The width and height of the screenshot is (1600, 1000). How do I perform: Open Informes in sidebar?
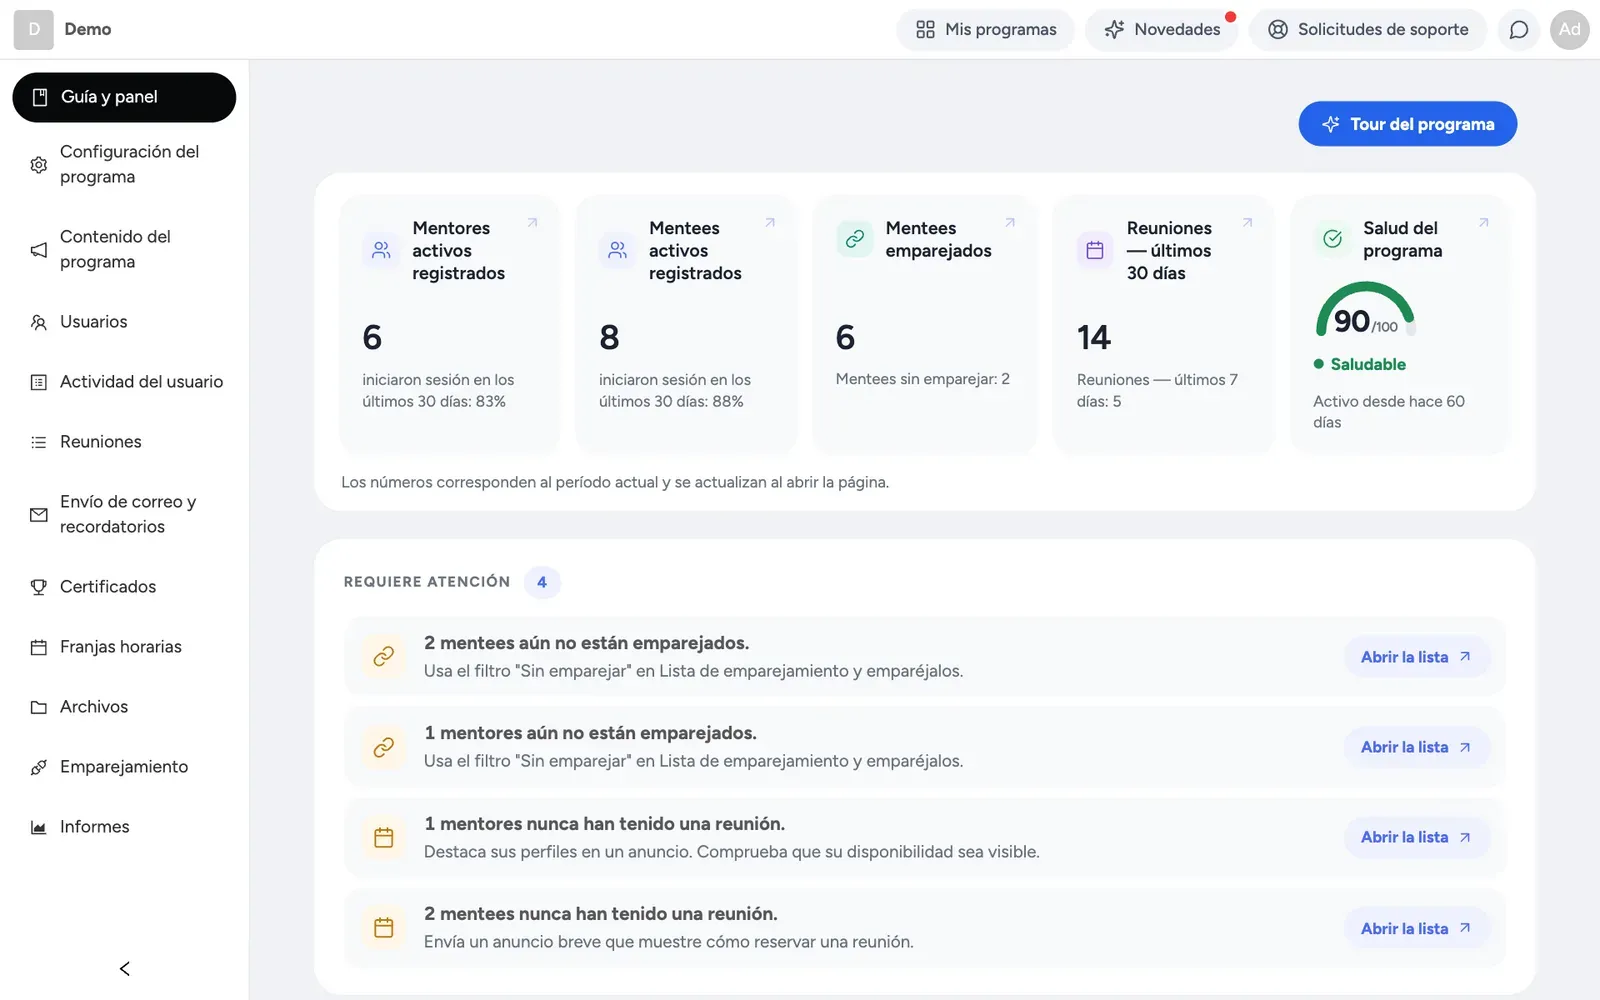click(124, 827)
